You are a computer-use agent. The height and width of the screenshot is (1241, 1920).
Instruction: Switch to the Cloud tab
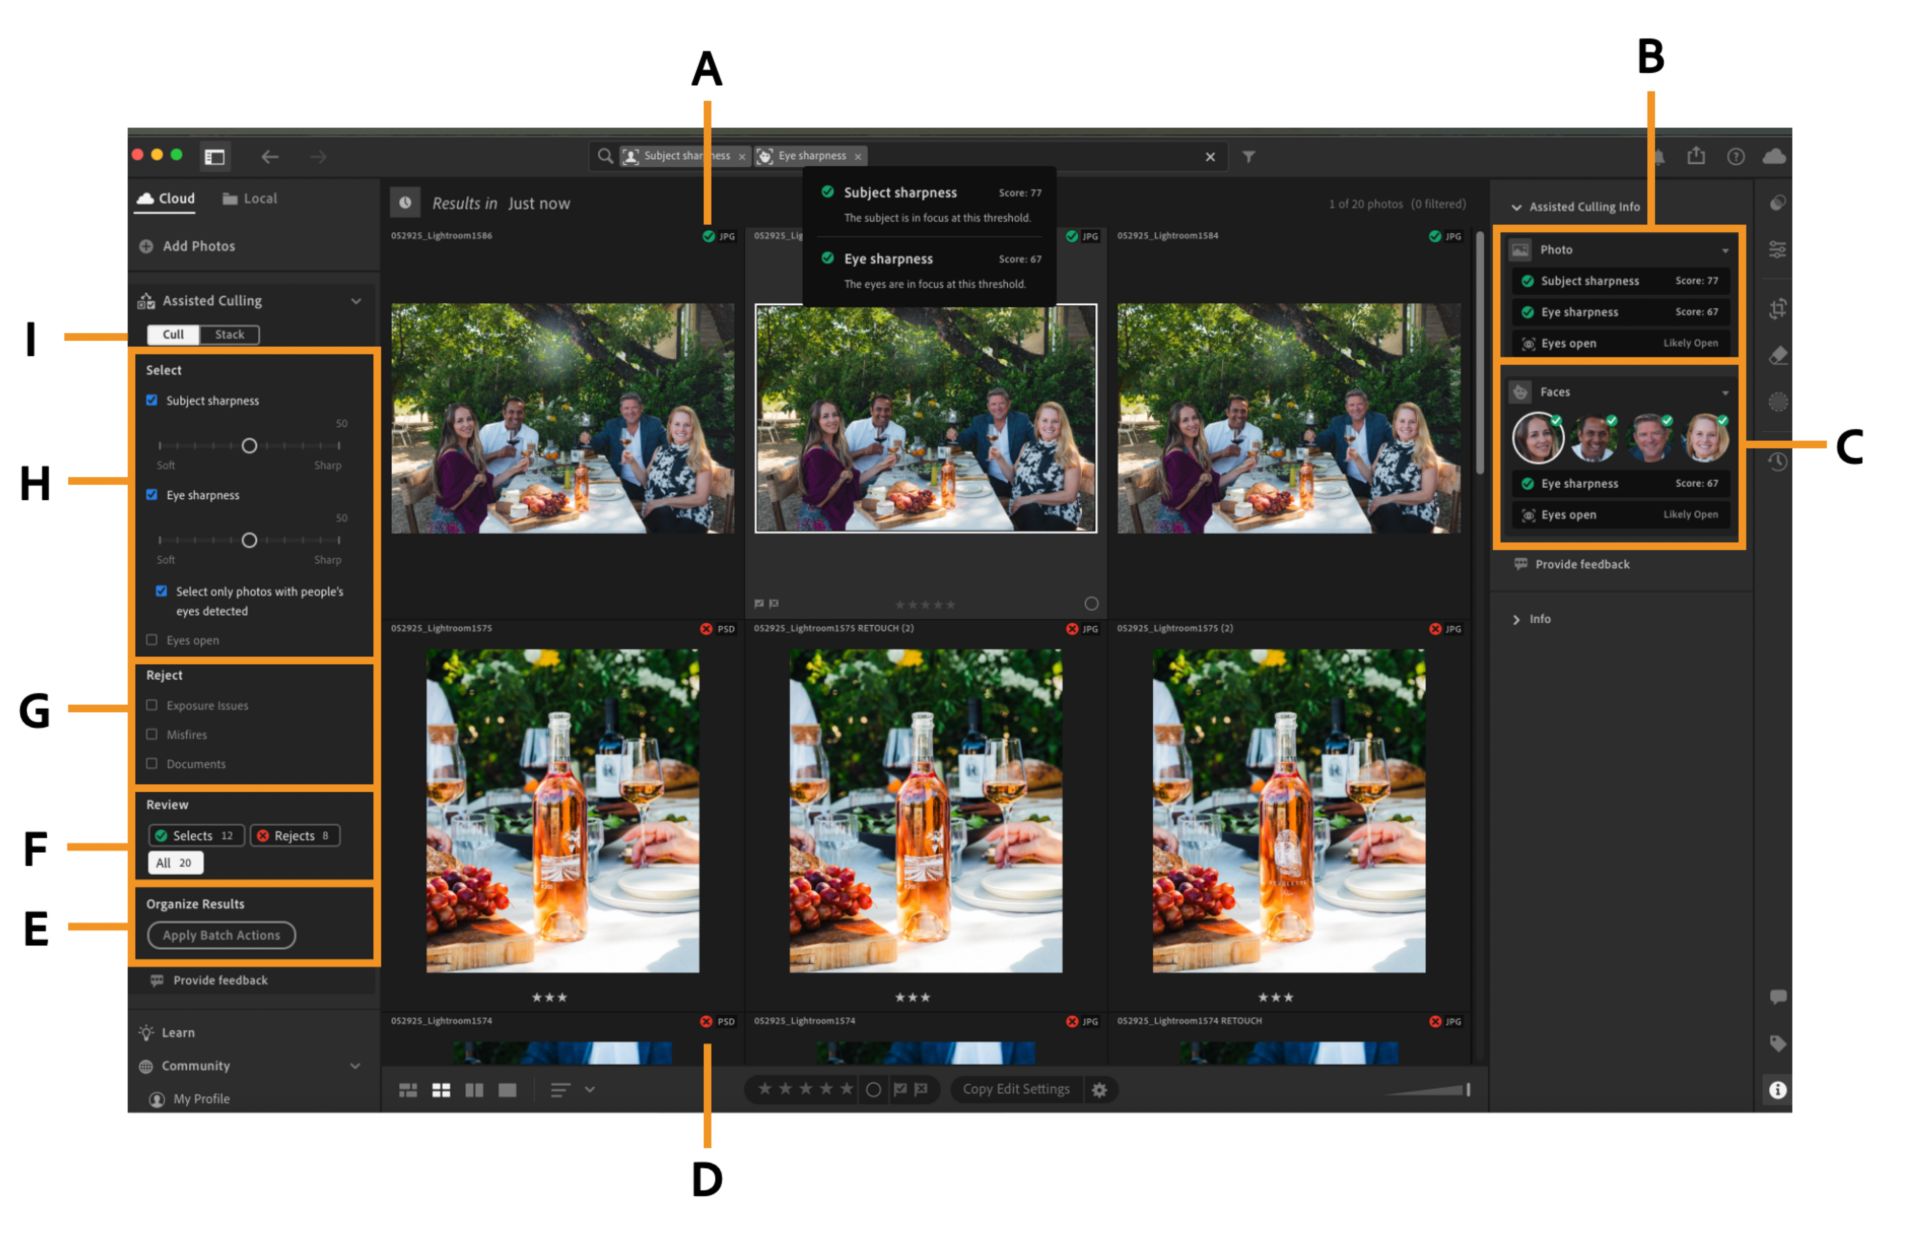pos(166,198)
